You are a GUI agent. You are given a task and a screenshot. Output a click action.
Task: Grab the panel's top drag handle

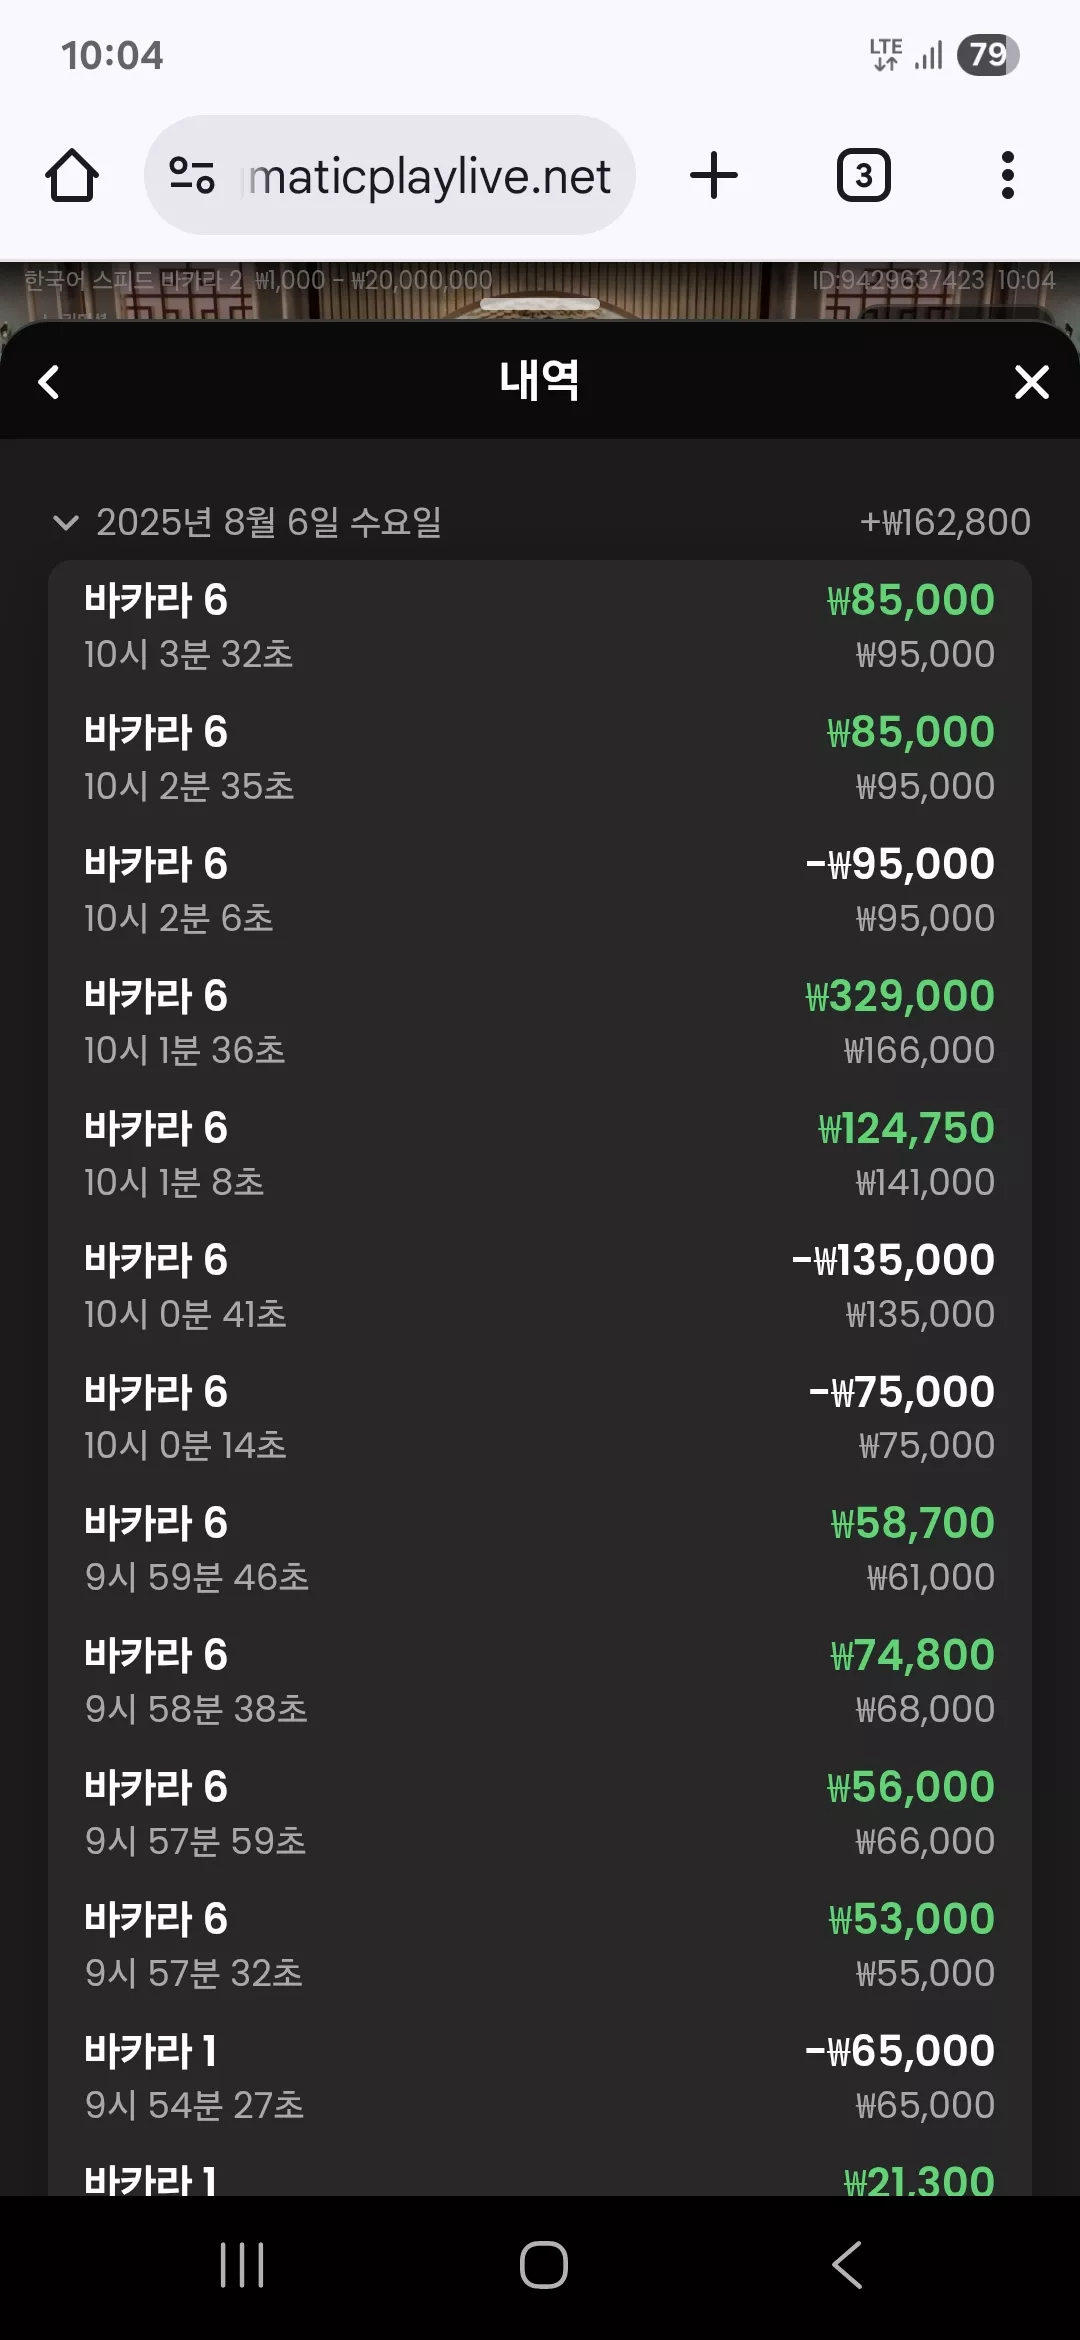click(x=540, y=304)
